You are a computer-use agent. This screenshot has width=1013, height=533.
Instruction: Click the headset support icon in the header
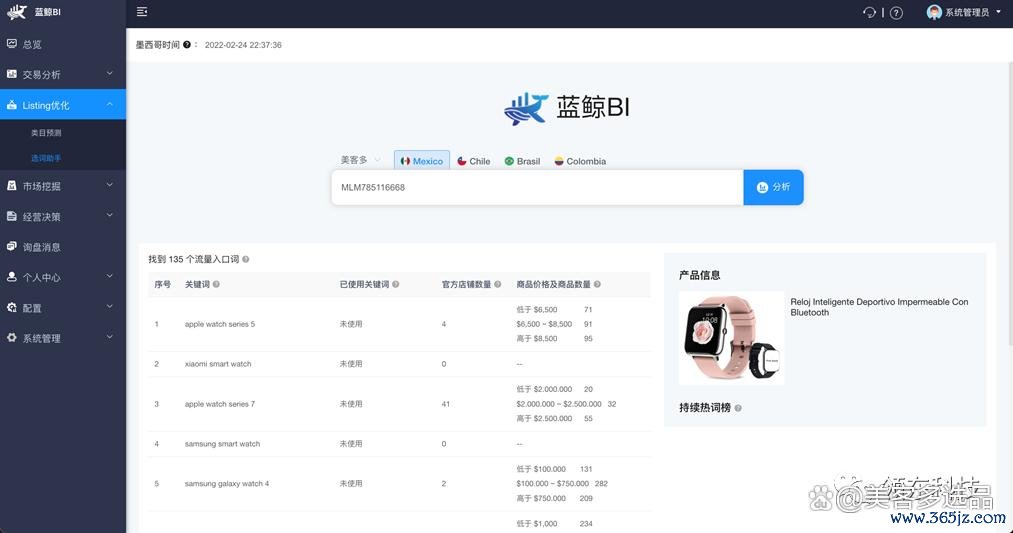869,12
